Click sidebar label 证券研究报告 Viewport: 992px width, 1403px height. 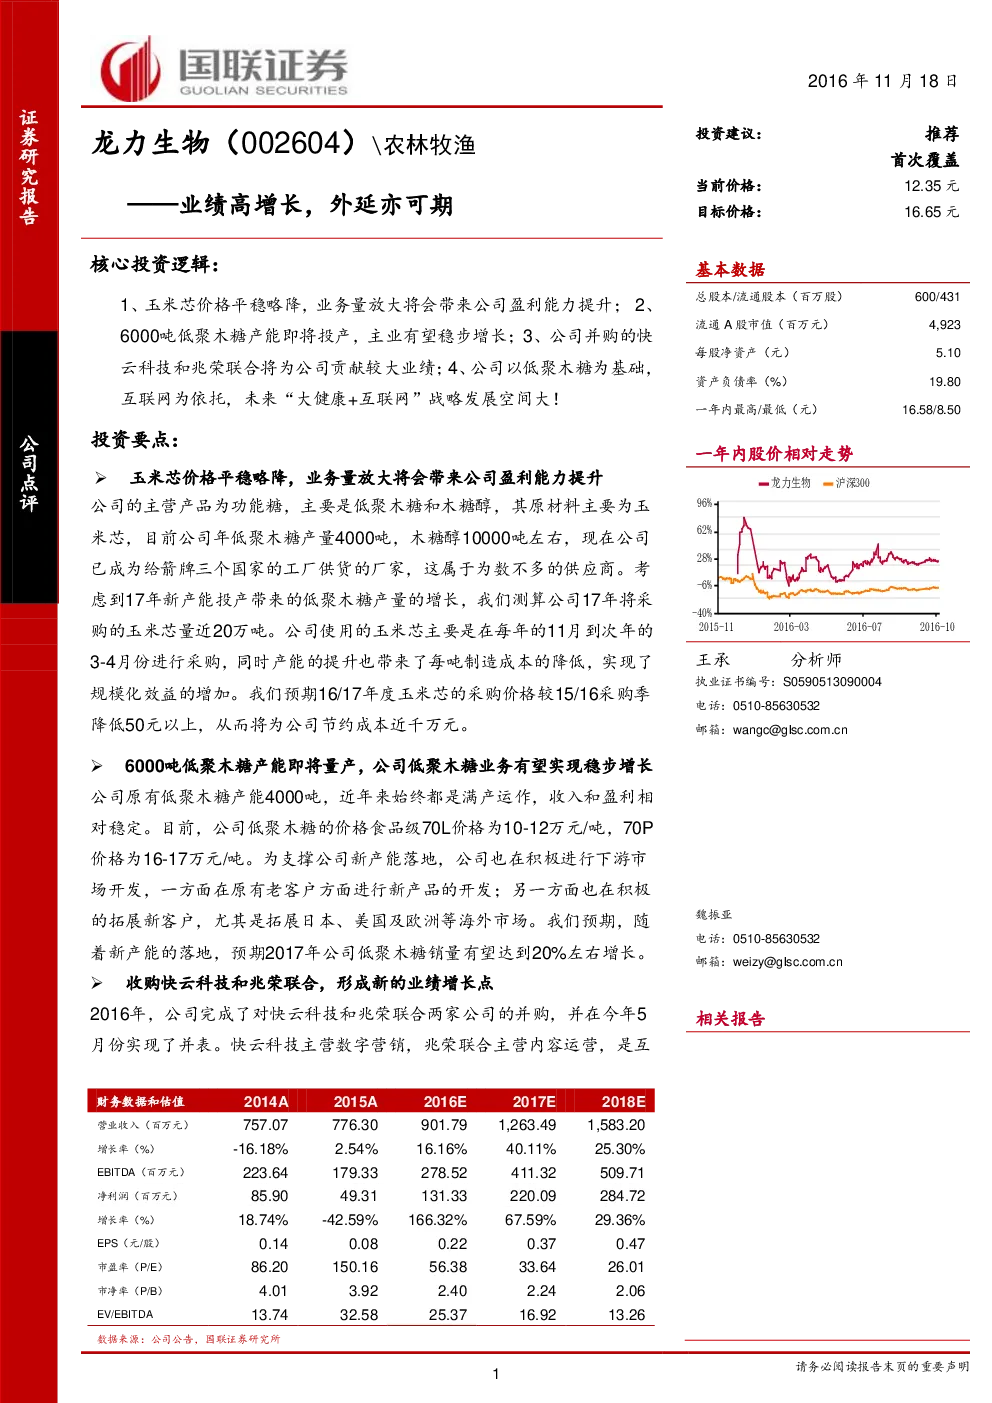coord(29,167)
